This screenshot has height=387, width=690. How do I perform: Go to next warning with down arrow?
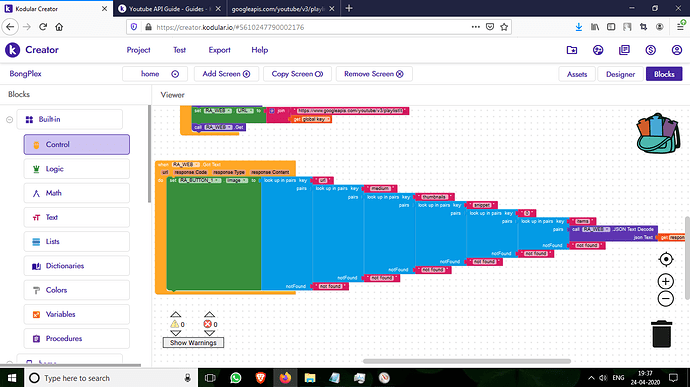(176, 333)
